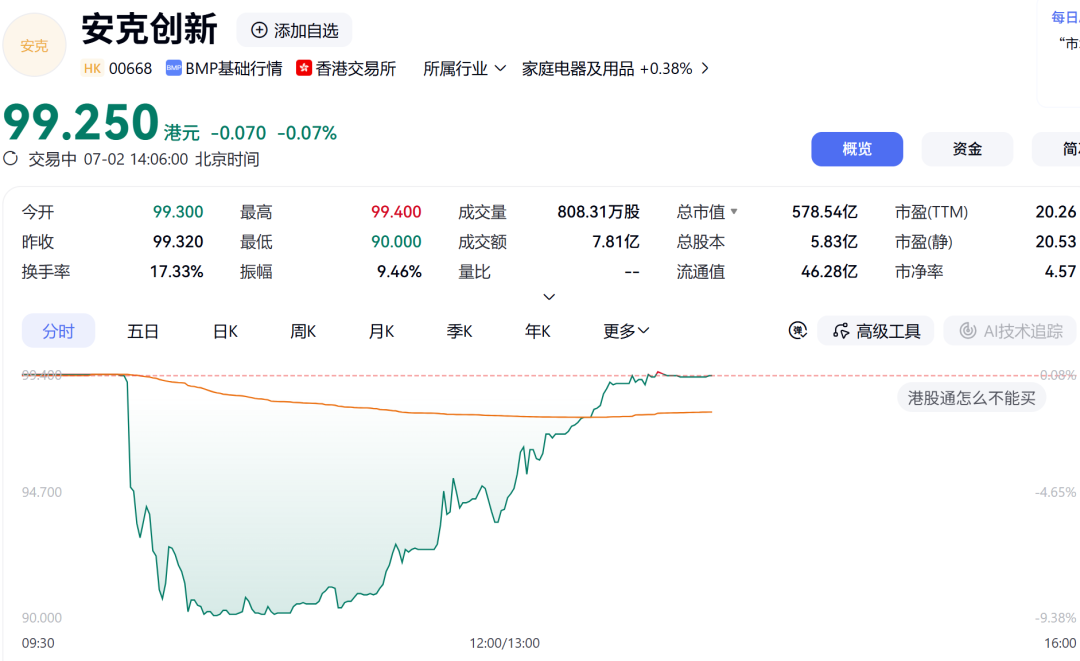This screenshot has width=1080, height=661.
Task: Expand more stats with the down chevron
Action: point(549,297)
